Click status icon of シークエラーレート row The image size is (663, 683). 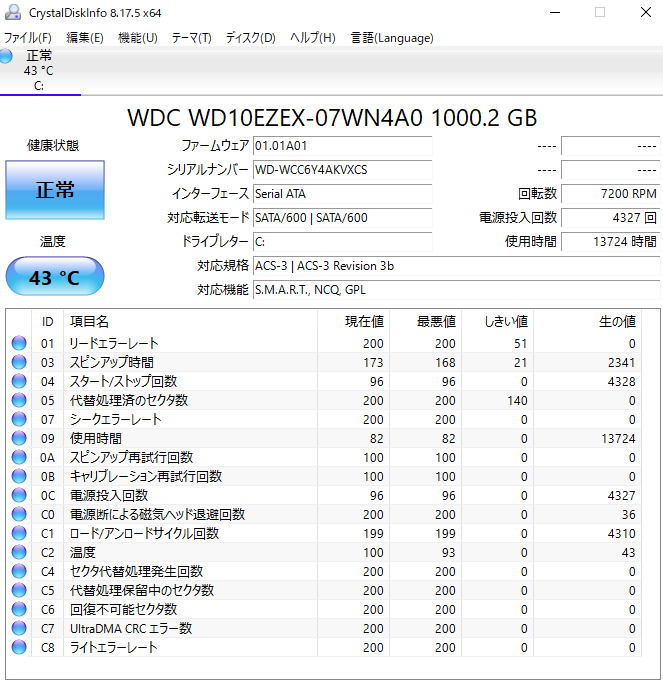[19, 419]
